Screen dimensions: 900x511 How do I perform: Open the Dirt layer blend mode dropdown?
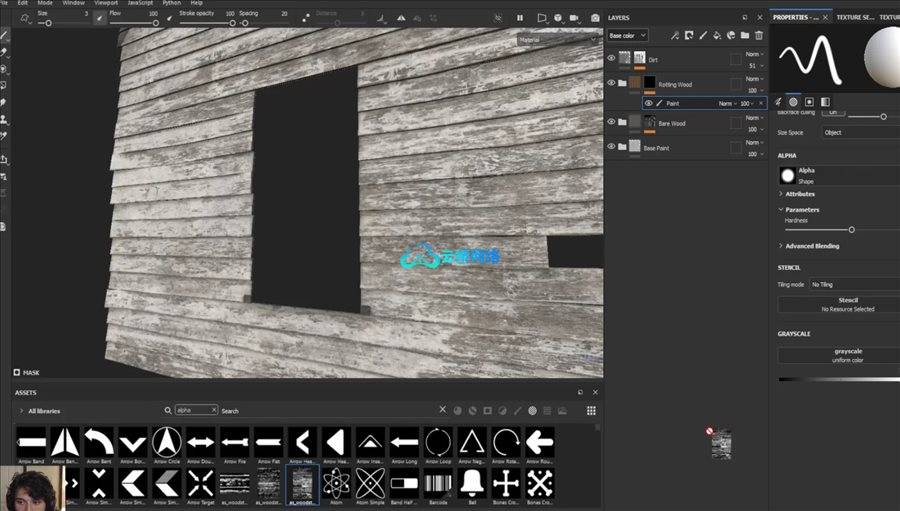[754, 54]
